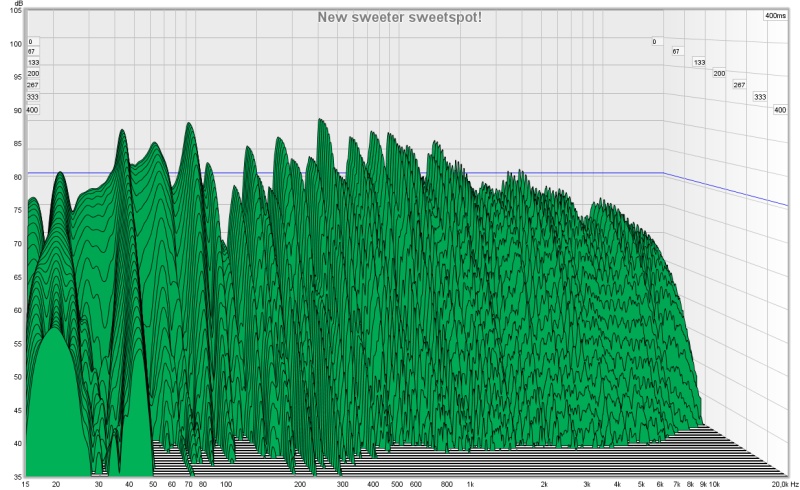Select the "20,0k Hz" frequency axis label
This screenshot has width=800, height=490.
(x=785, y=484)
